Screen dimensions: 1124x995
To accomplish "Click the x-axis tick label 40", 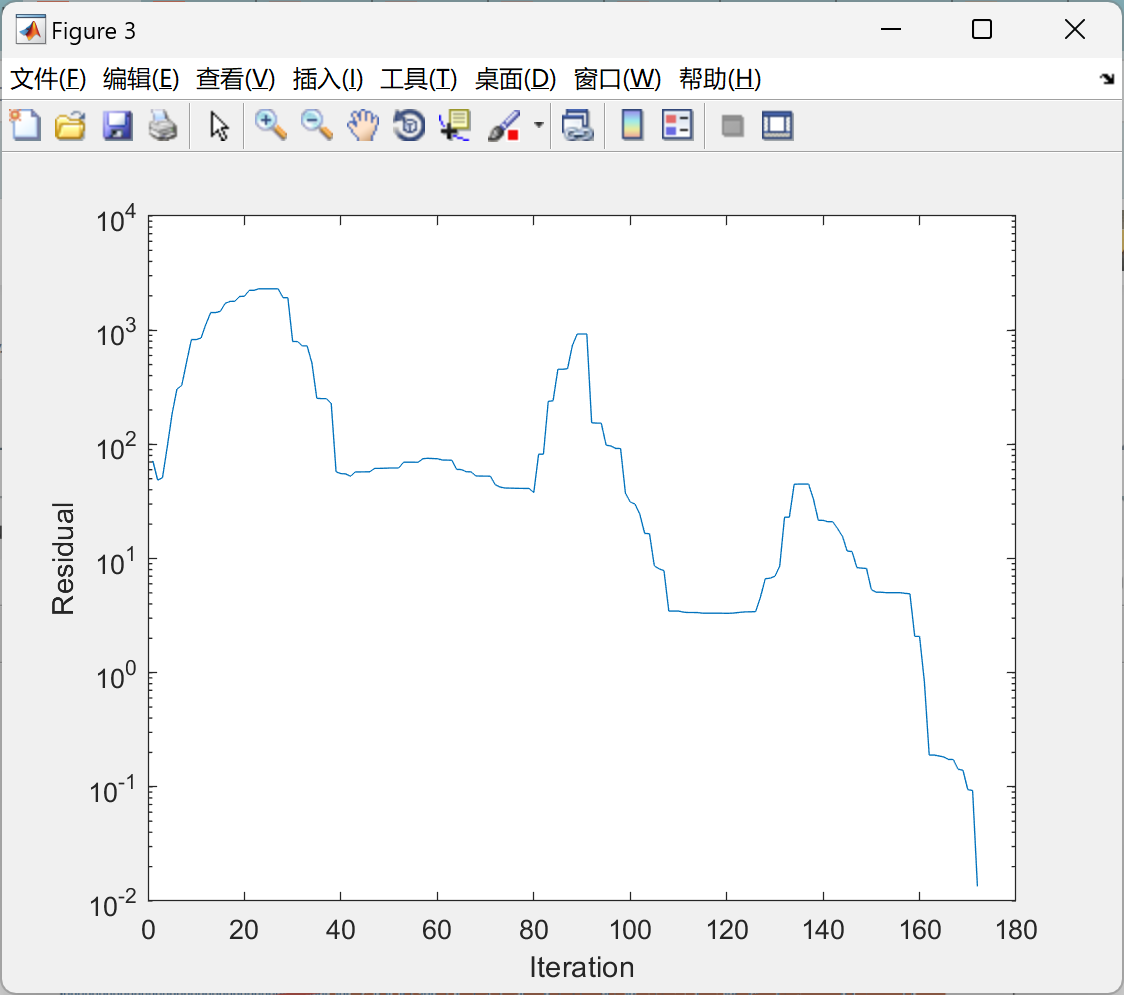I will (x=340, y=930).
